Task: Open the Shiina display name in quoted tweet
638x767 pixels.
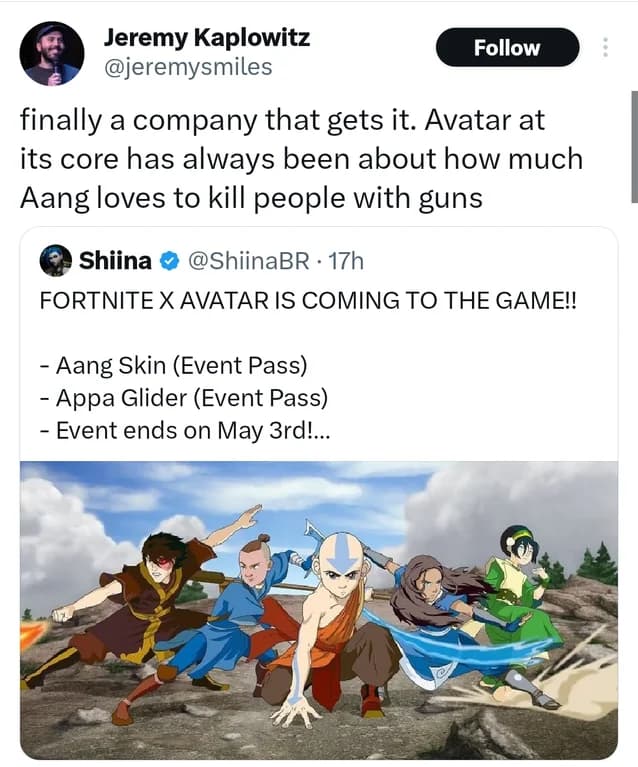Action: (x=115, y=261)
